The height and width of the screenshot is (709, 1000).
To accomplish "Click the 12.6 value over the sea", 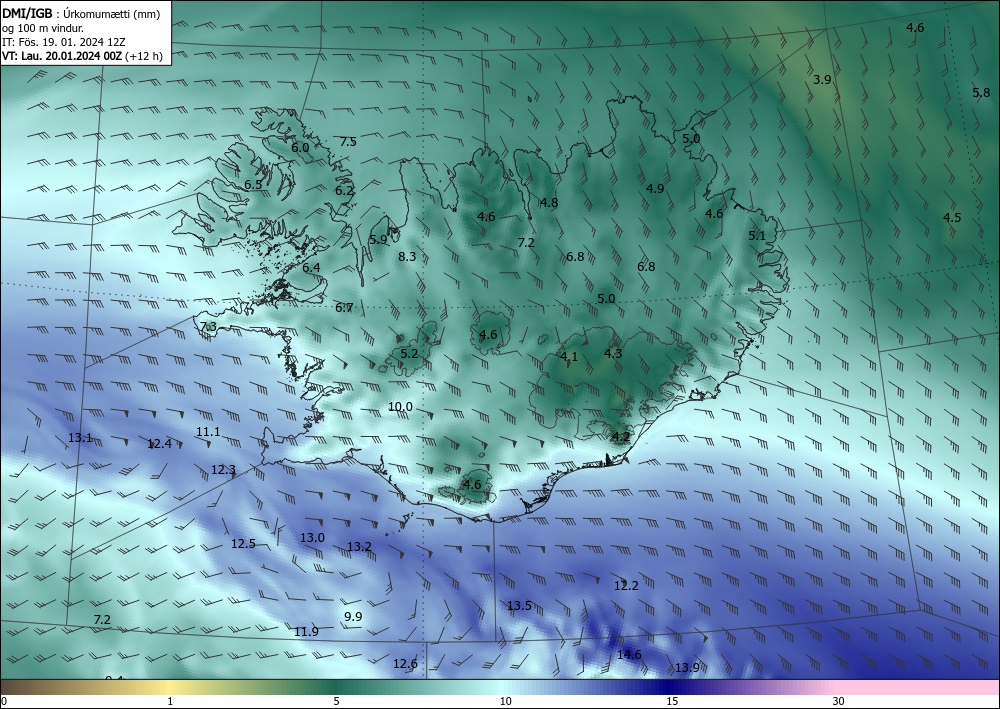I will click(x=405, y=664).
